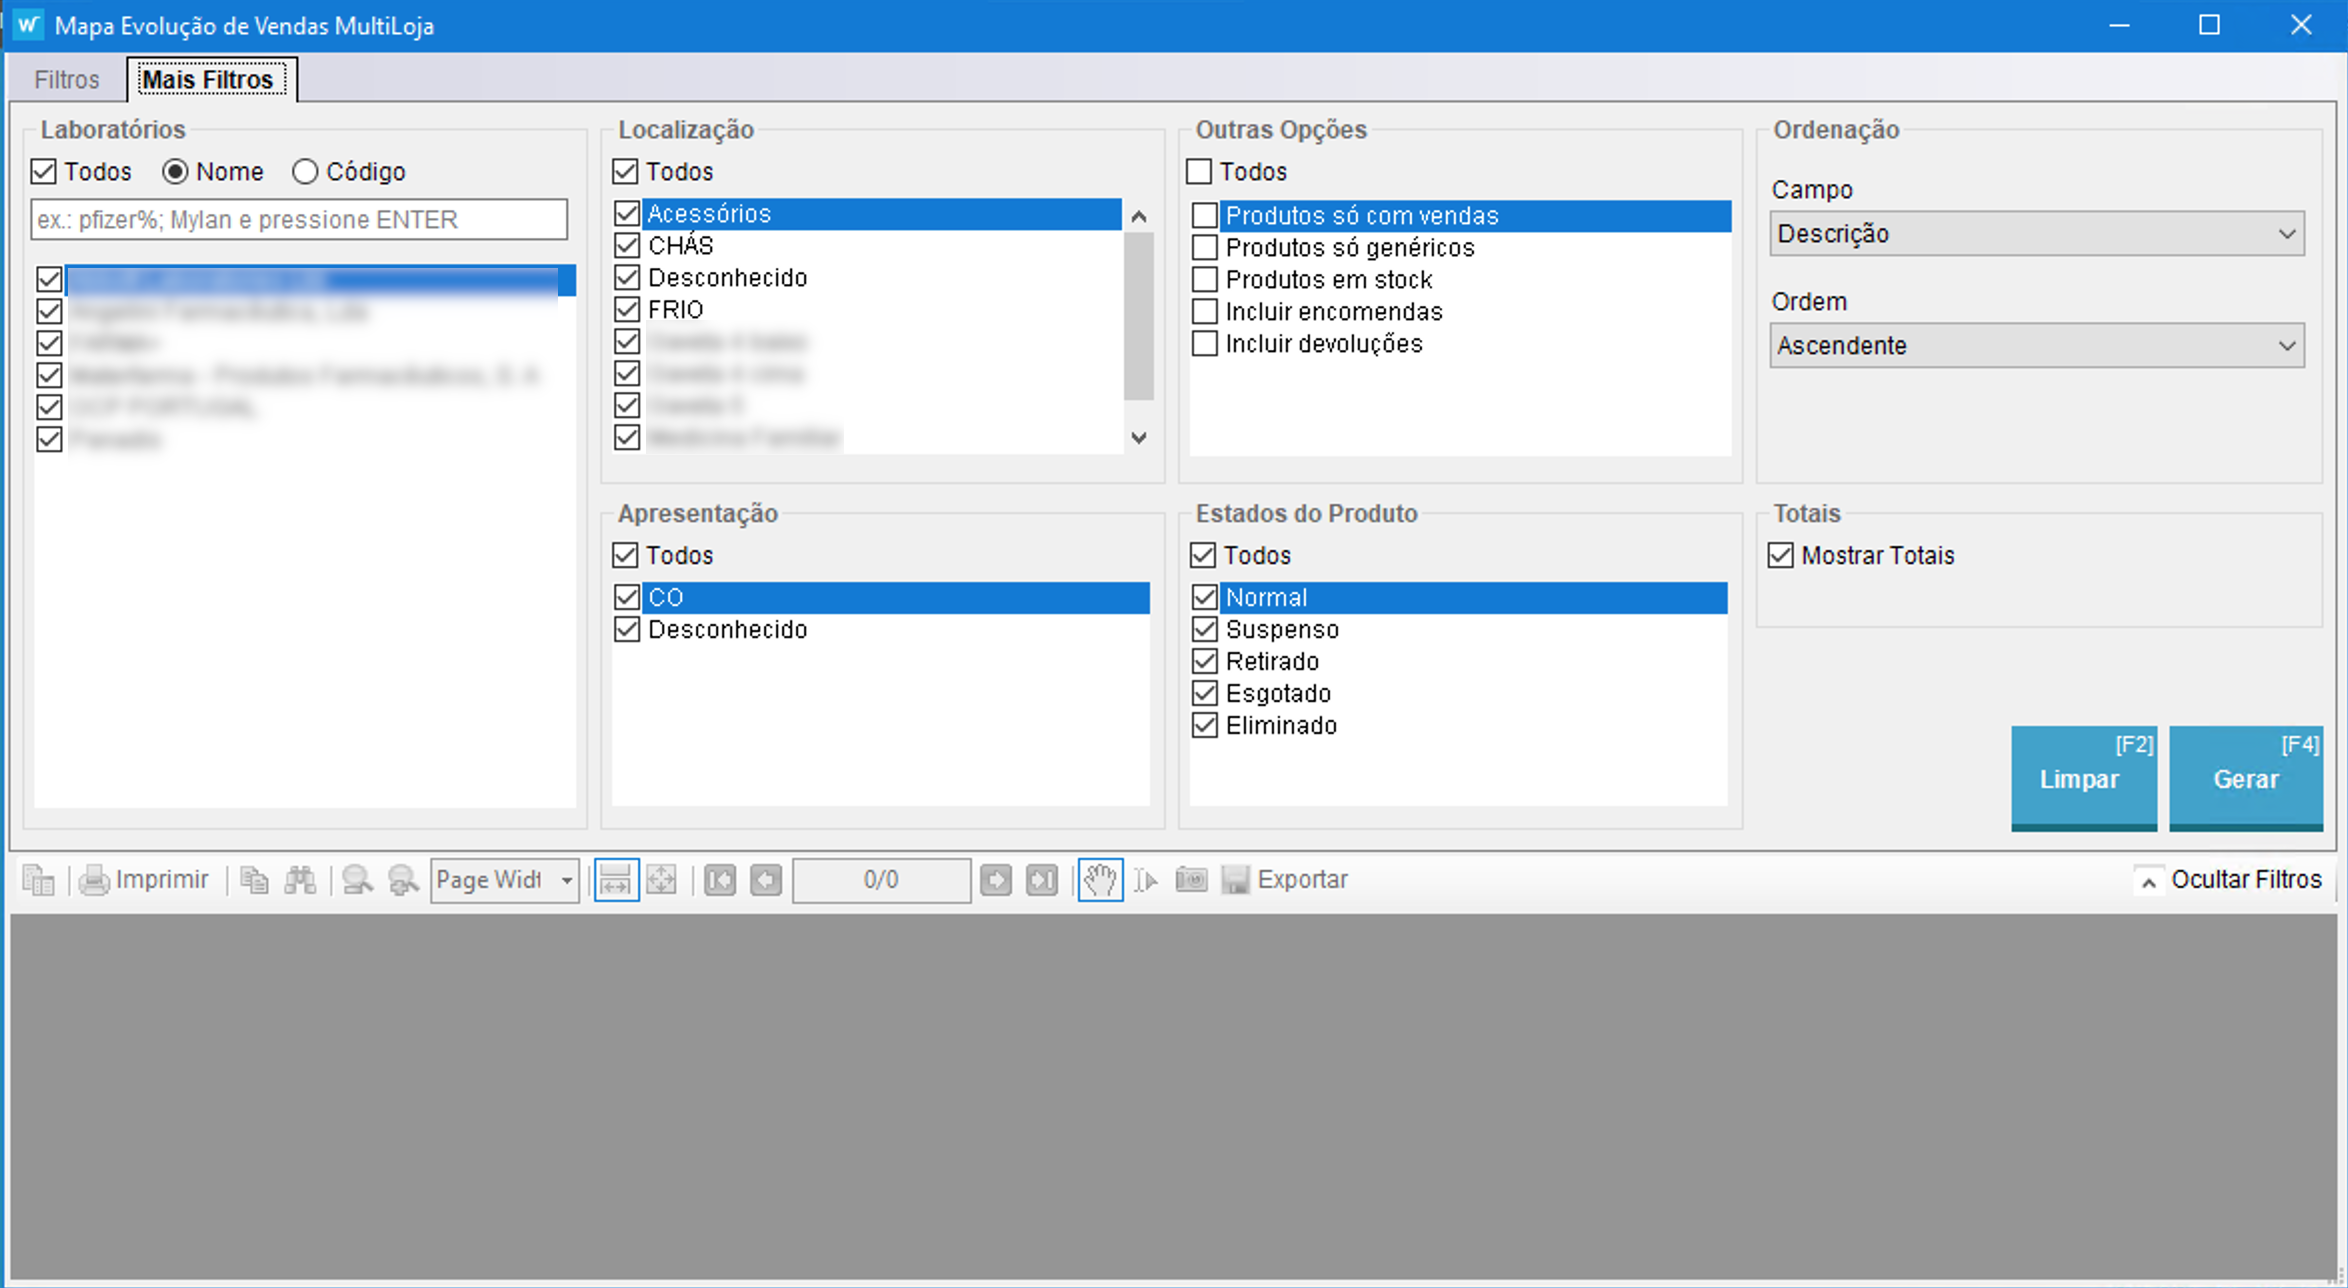Click the laboratory search input field
This screenshot has width=2348, height=1288.
pos(299,220)
